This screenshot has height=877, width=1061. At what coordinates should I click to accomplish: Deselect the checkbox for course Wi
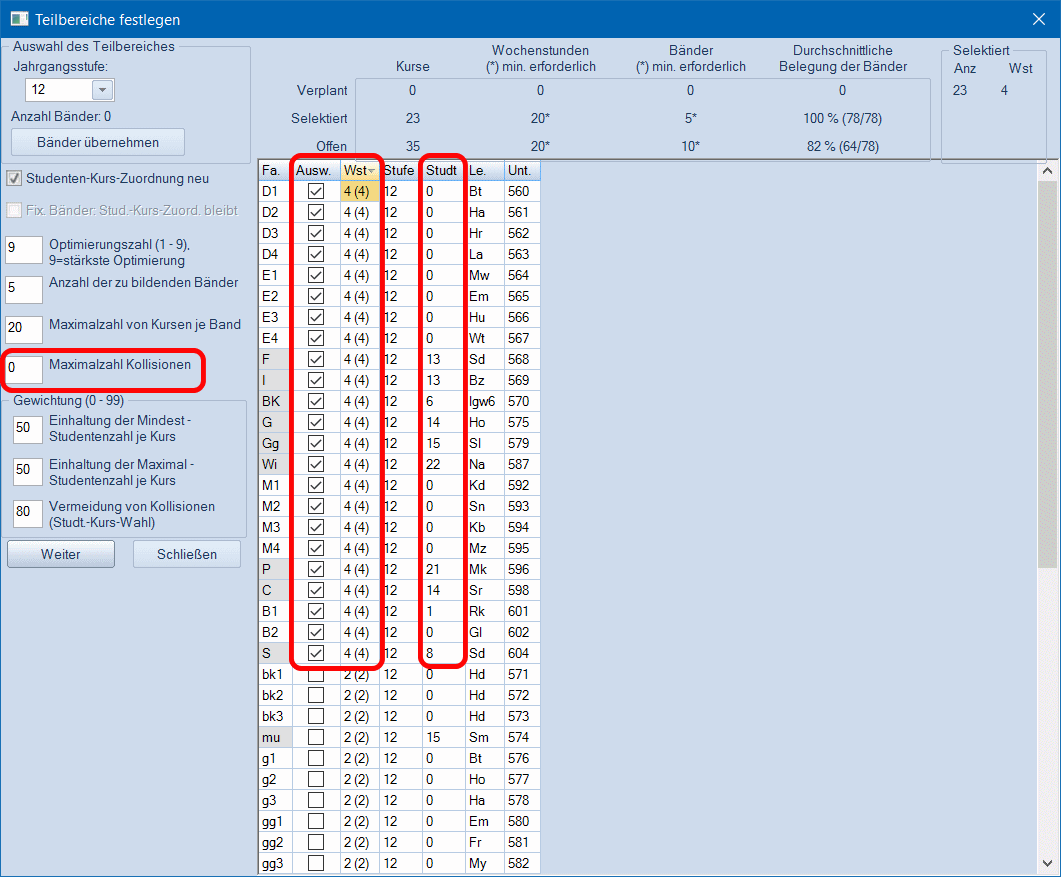tap(316, 464)
